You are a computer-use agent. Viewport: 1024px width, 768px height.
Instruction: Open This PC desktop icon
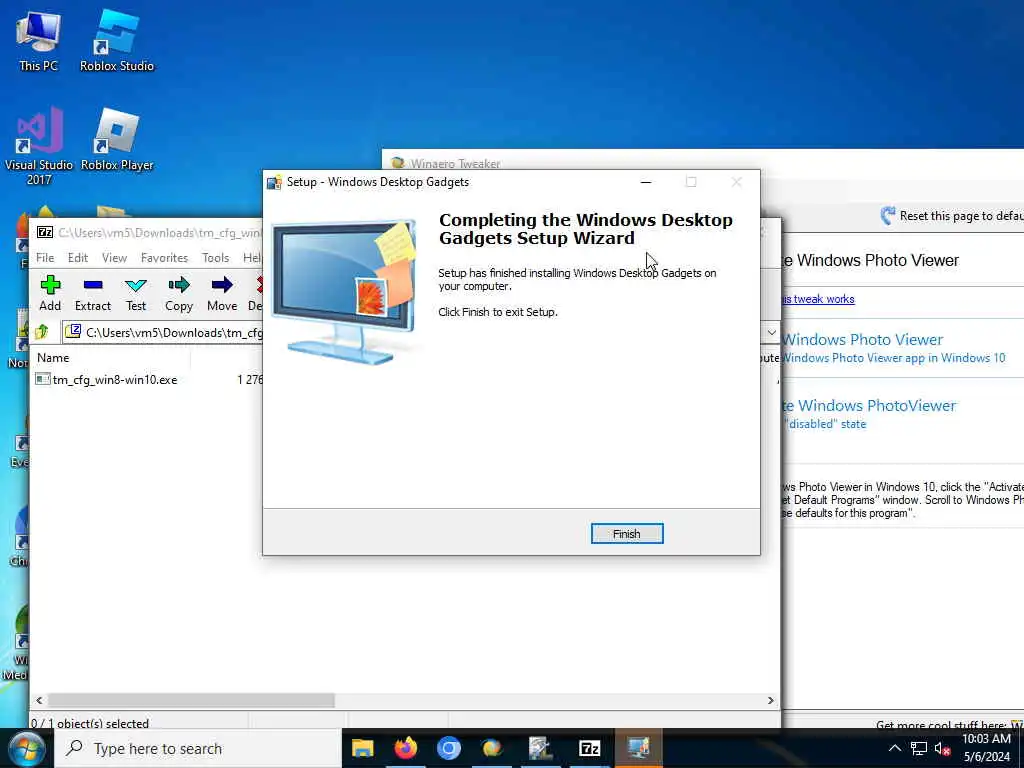click(38, 40)
